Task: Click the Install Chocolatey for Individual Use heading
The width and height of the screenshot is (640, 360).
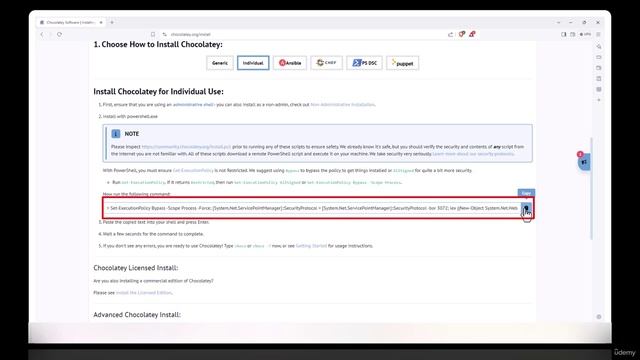Action: click(x=158, y=91)
